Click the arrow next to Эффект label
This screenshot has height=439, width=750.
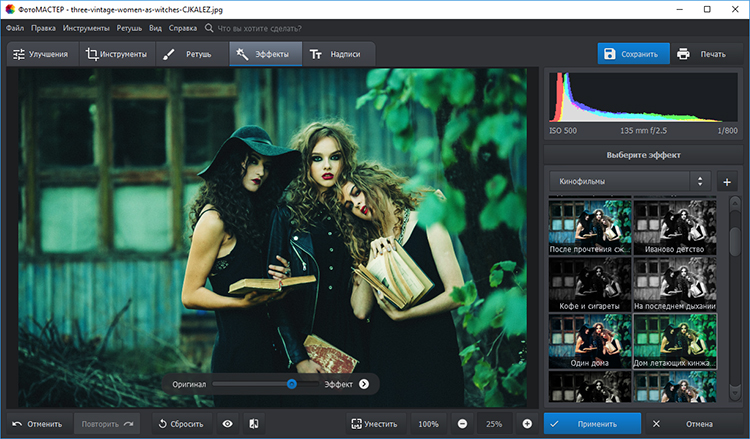(364, 383)
